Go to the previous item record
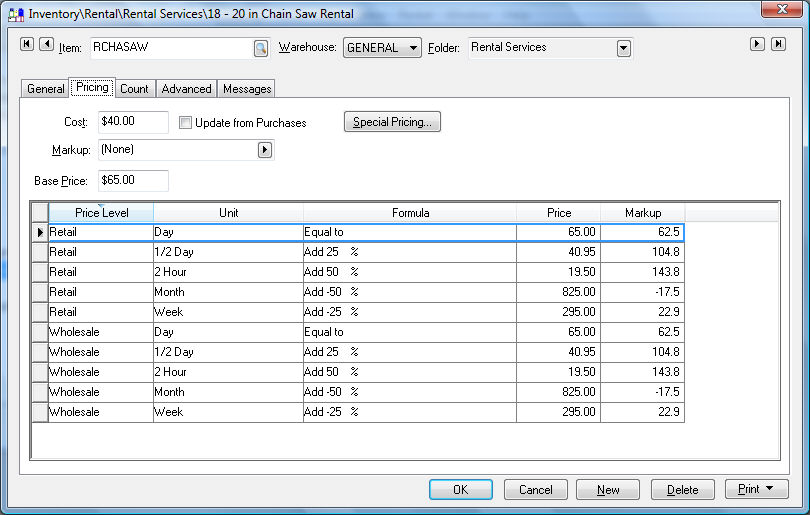This screenshot has width=810, height=515. pos(44,44)
